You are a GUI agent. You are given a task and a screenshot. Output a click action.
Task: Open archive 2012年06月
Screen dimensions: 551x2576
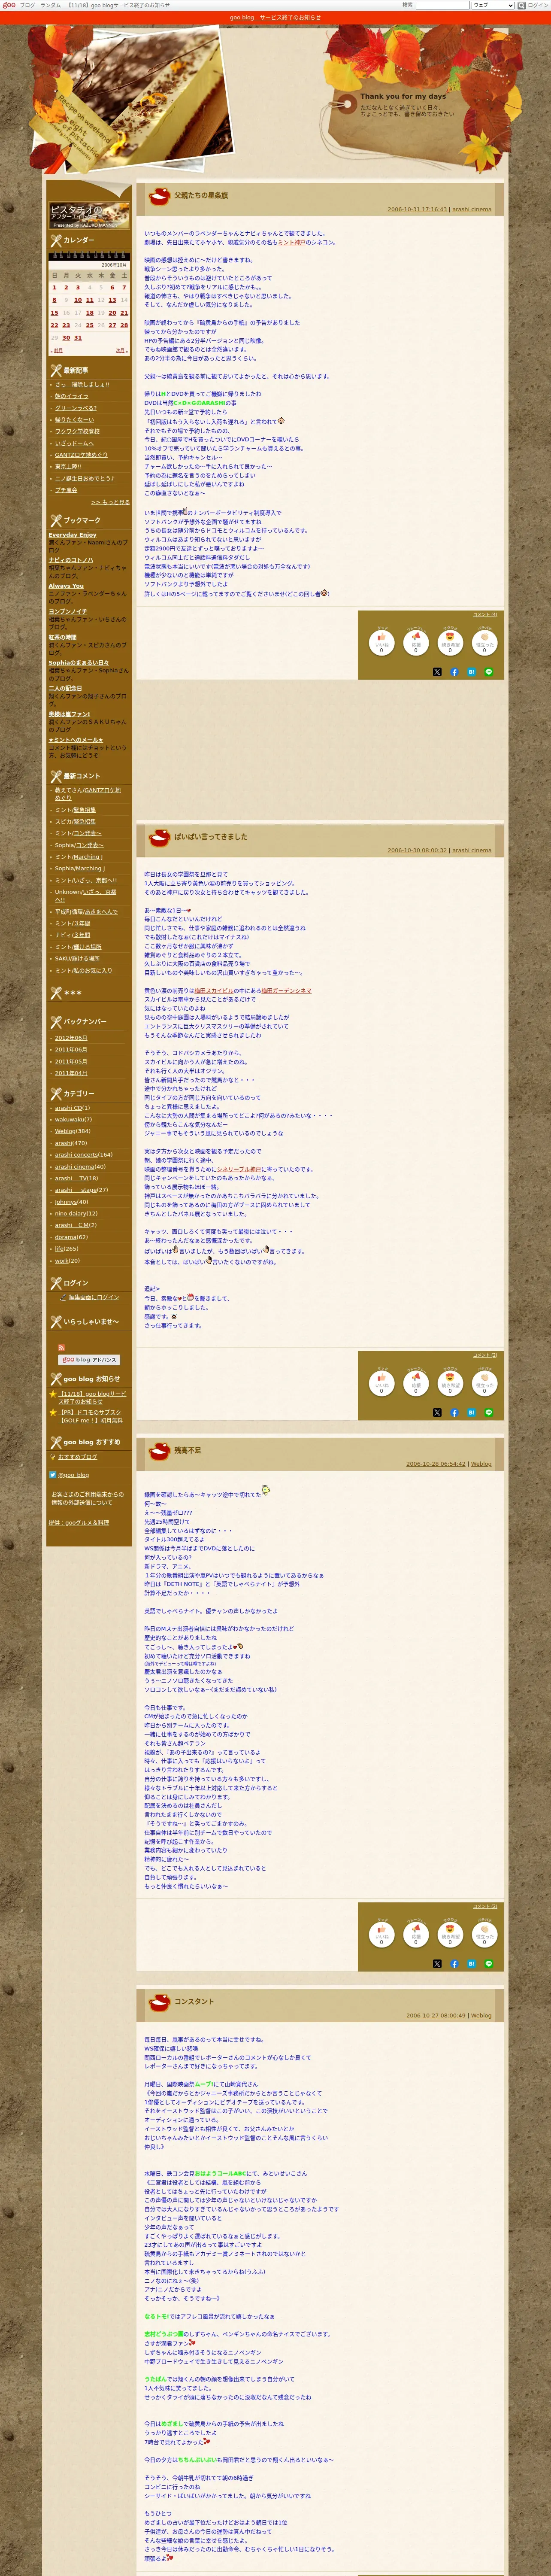tap(71, 1038)
